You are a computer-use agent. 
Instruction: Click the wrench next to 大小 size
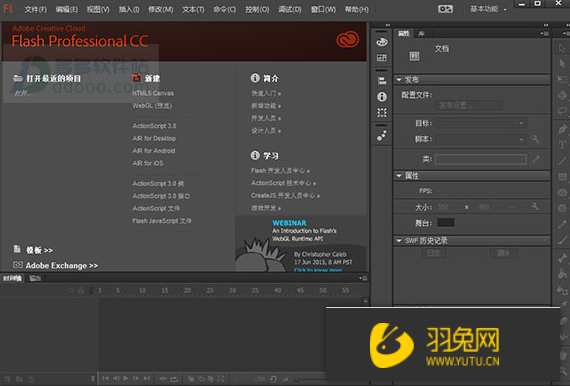[535, 207]
